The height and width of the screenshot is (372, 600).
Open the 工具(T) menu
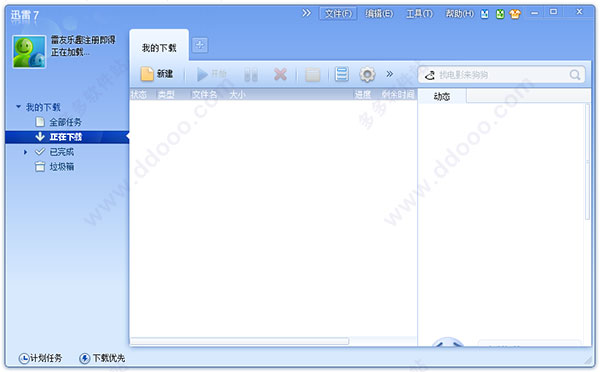coord(419,14)
